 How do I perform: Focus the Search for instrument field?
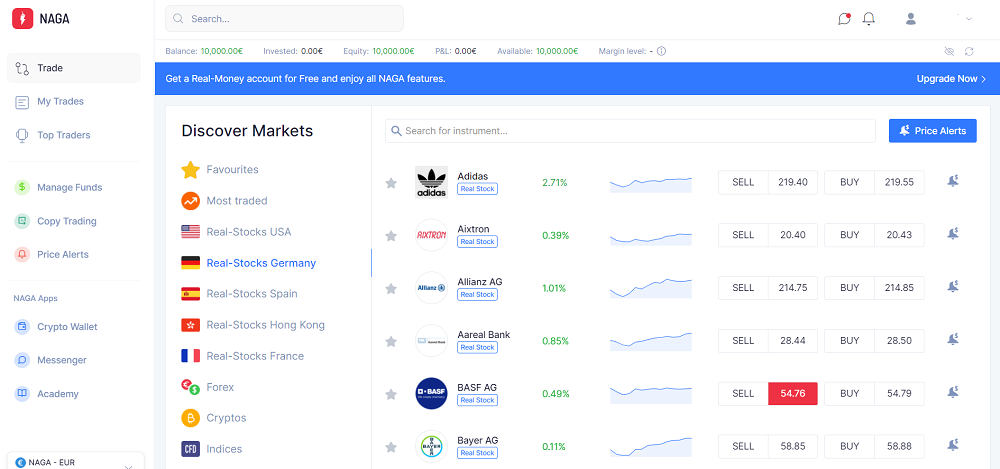(630, 131)
